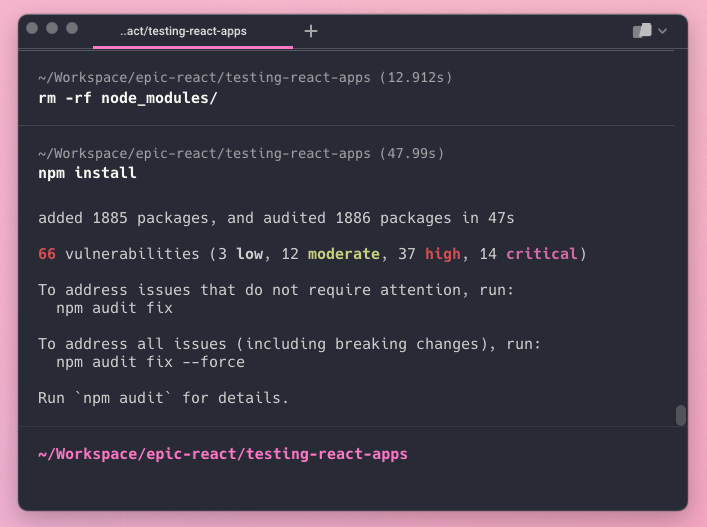The width and height of the screenshot is (707, 527).
Task: Click the added 1885 packages output line
Action: (276, 218)
